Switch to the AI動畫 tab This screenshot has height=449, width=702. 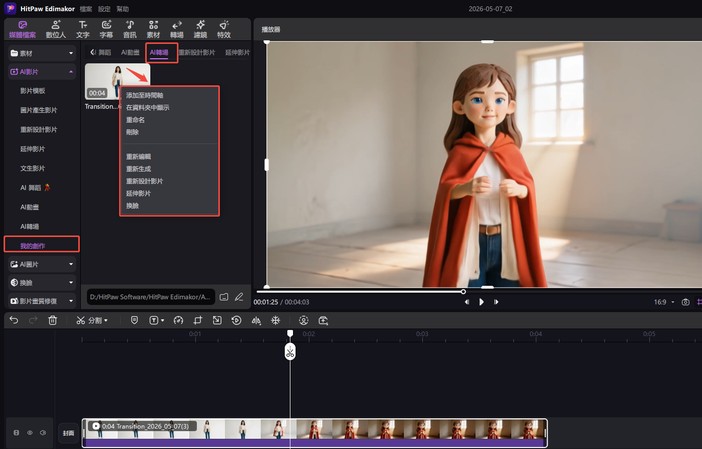130,52
